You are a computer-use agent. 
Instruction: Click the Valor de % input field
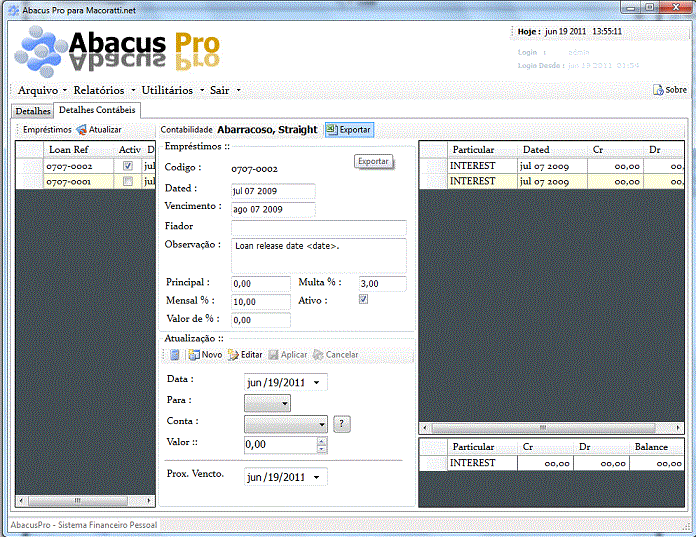coord(261,320)
